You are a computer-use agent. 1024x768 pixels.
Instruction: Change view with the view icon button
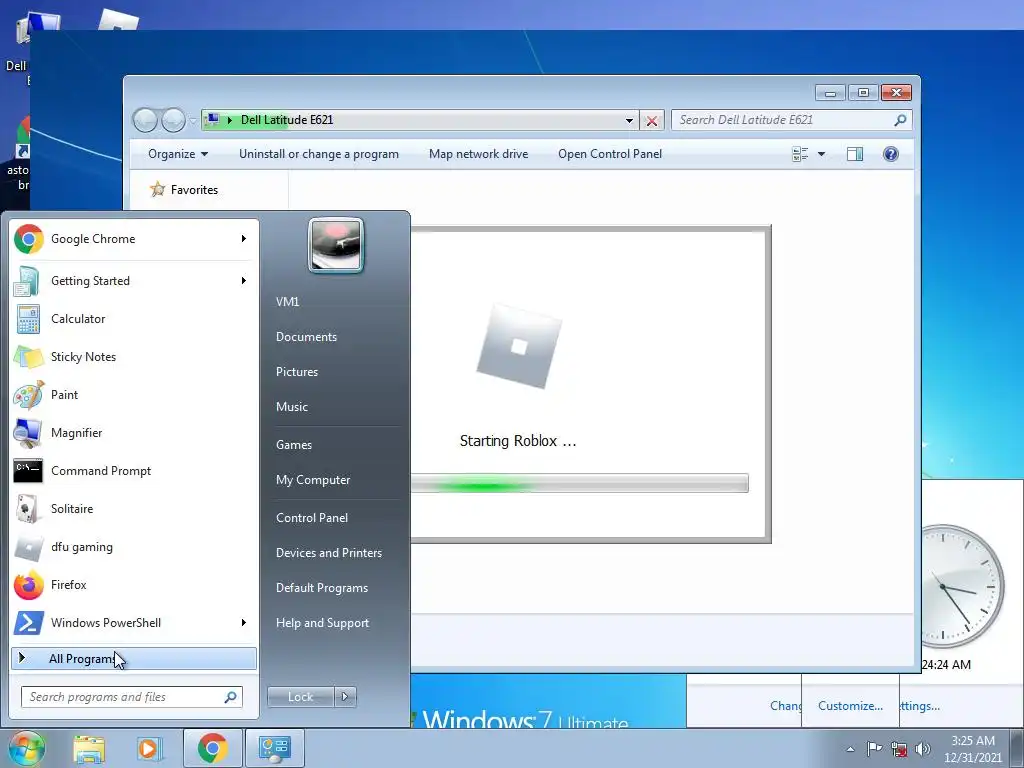tap(800, 154)
